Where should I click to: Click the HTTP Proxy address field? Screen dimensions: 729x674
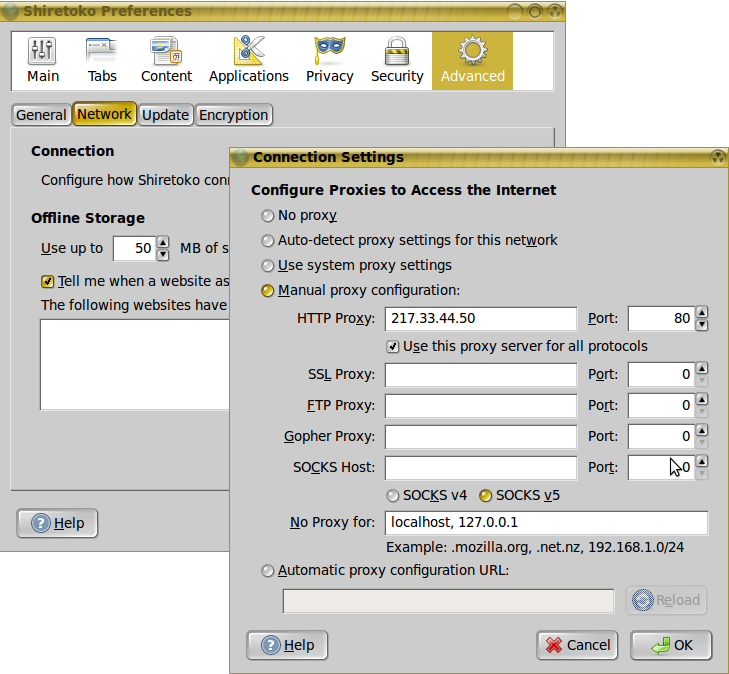(x=480, y=319)
